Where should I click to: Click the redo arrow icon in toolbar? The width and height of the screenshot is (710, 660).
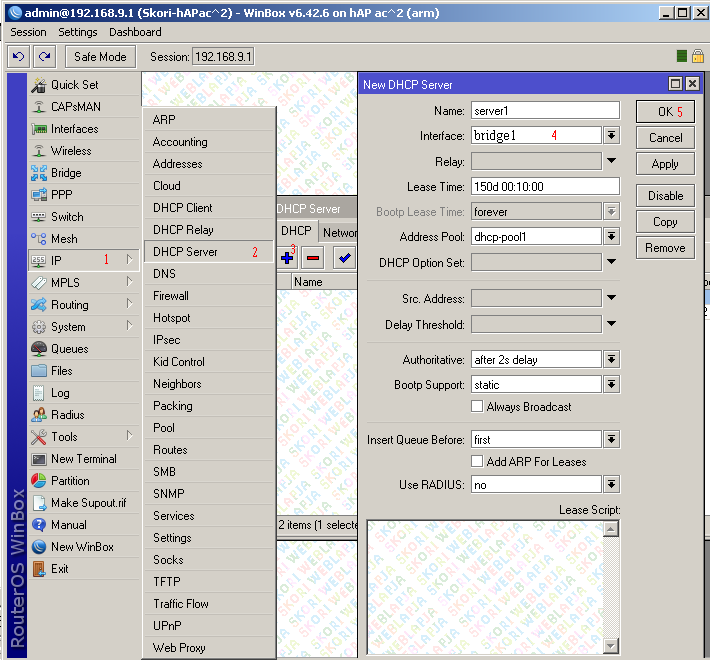tap(44, 57)
